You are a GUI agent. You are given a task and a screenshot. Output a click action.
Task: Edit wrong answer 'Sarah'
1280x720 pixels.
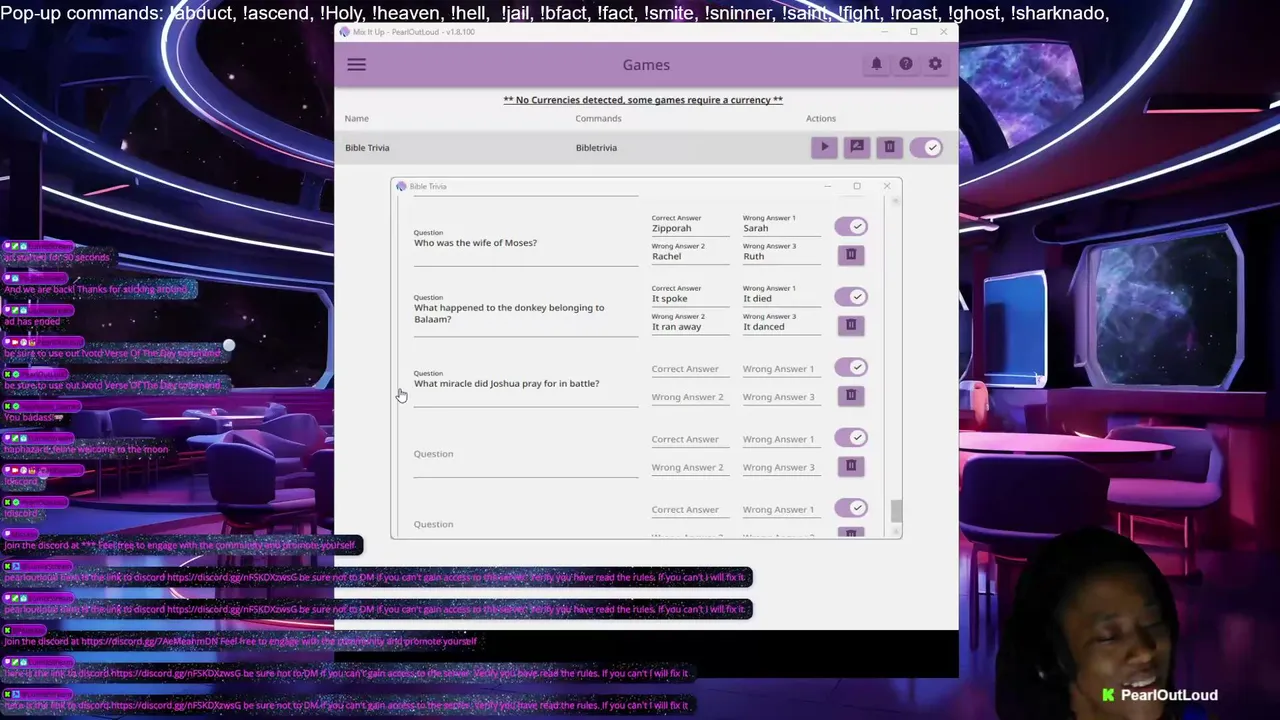coord(781,228)
